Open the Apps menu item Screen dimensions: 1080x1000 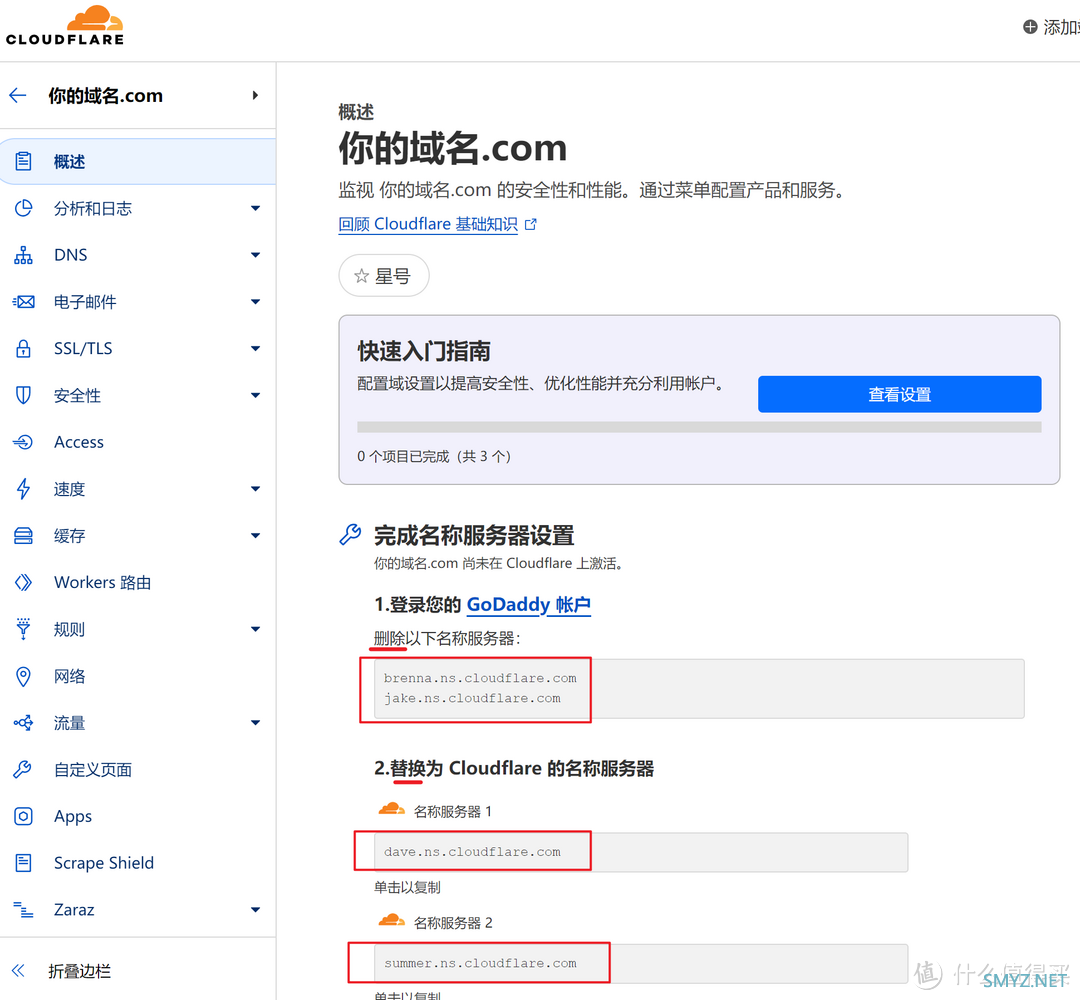(138, 816)
